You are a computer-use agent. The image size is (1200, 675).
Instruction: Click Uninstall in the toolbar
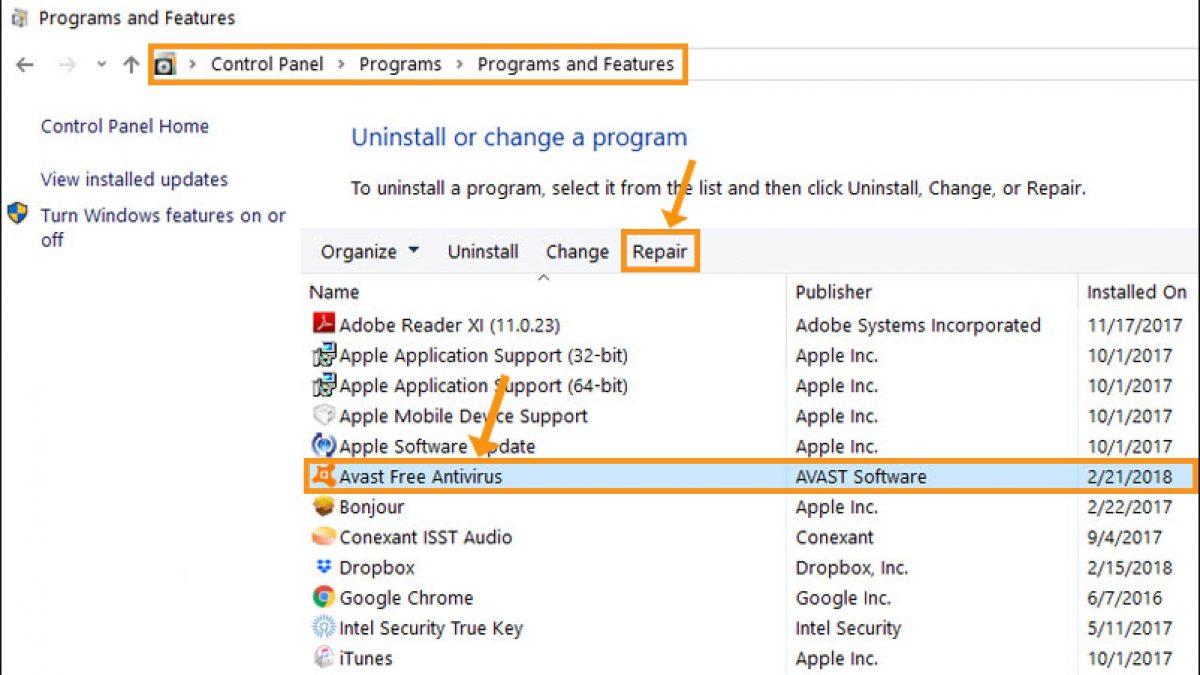coord(483,252)
